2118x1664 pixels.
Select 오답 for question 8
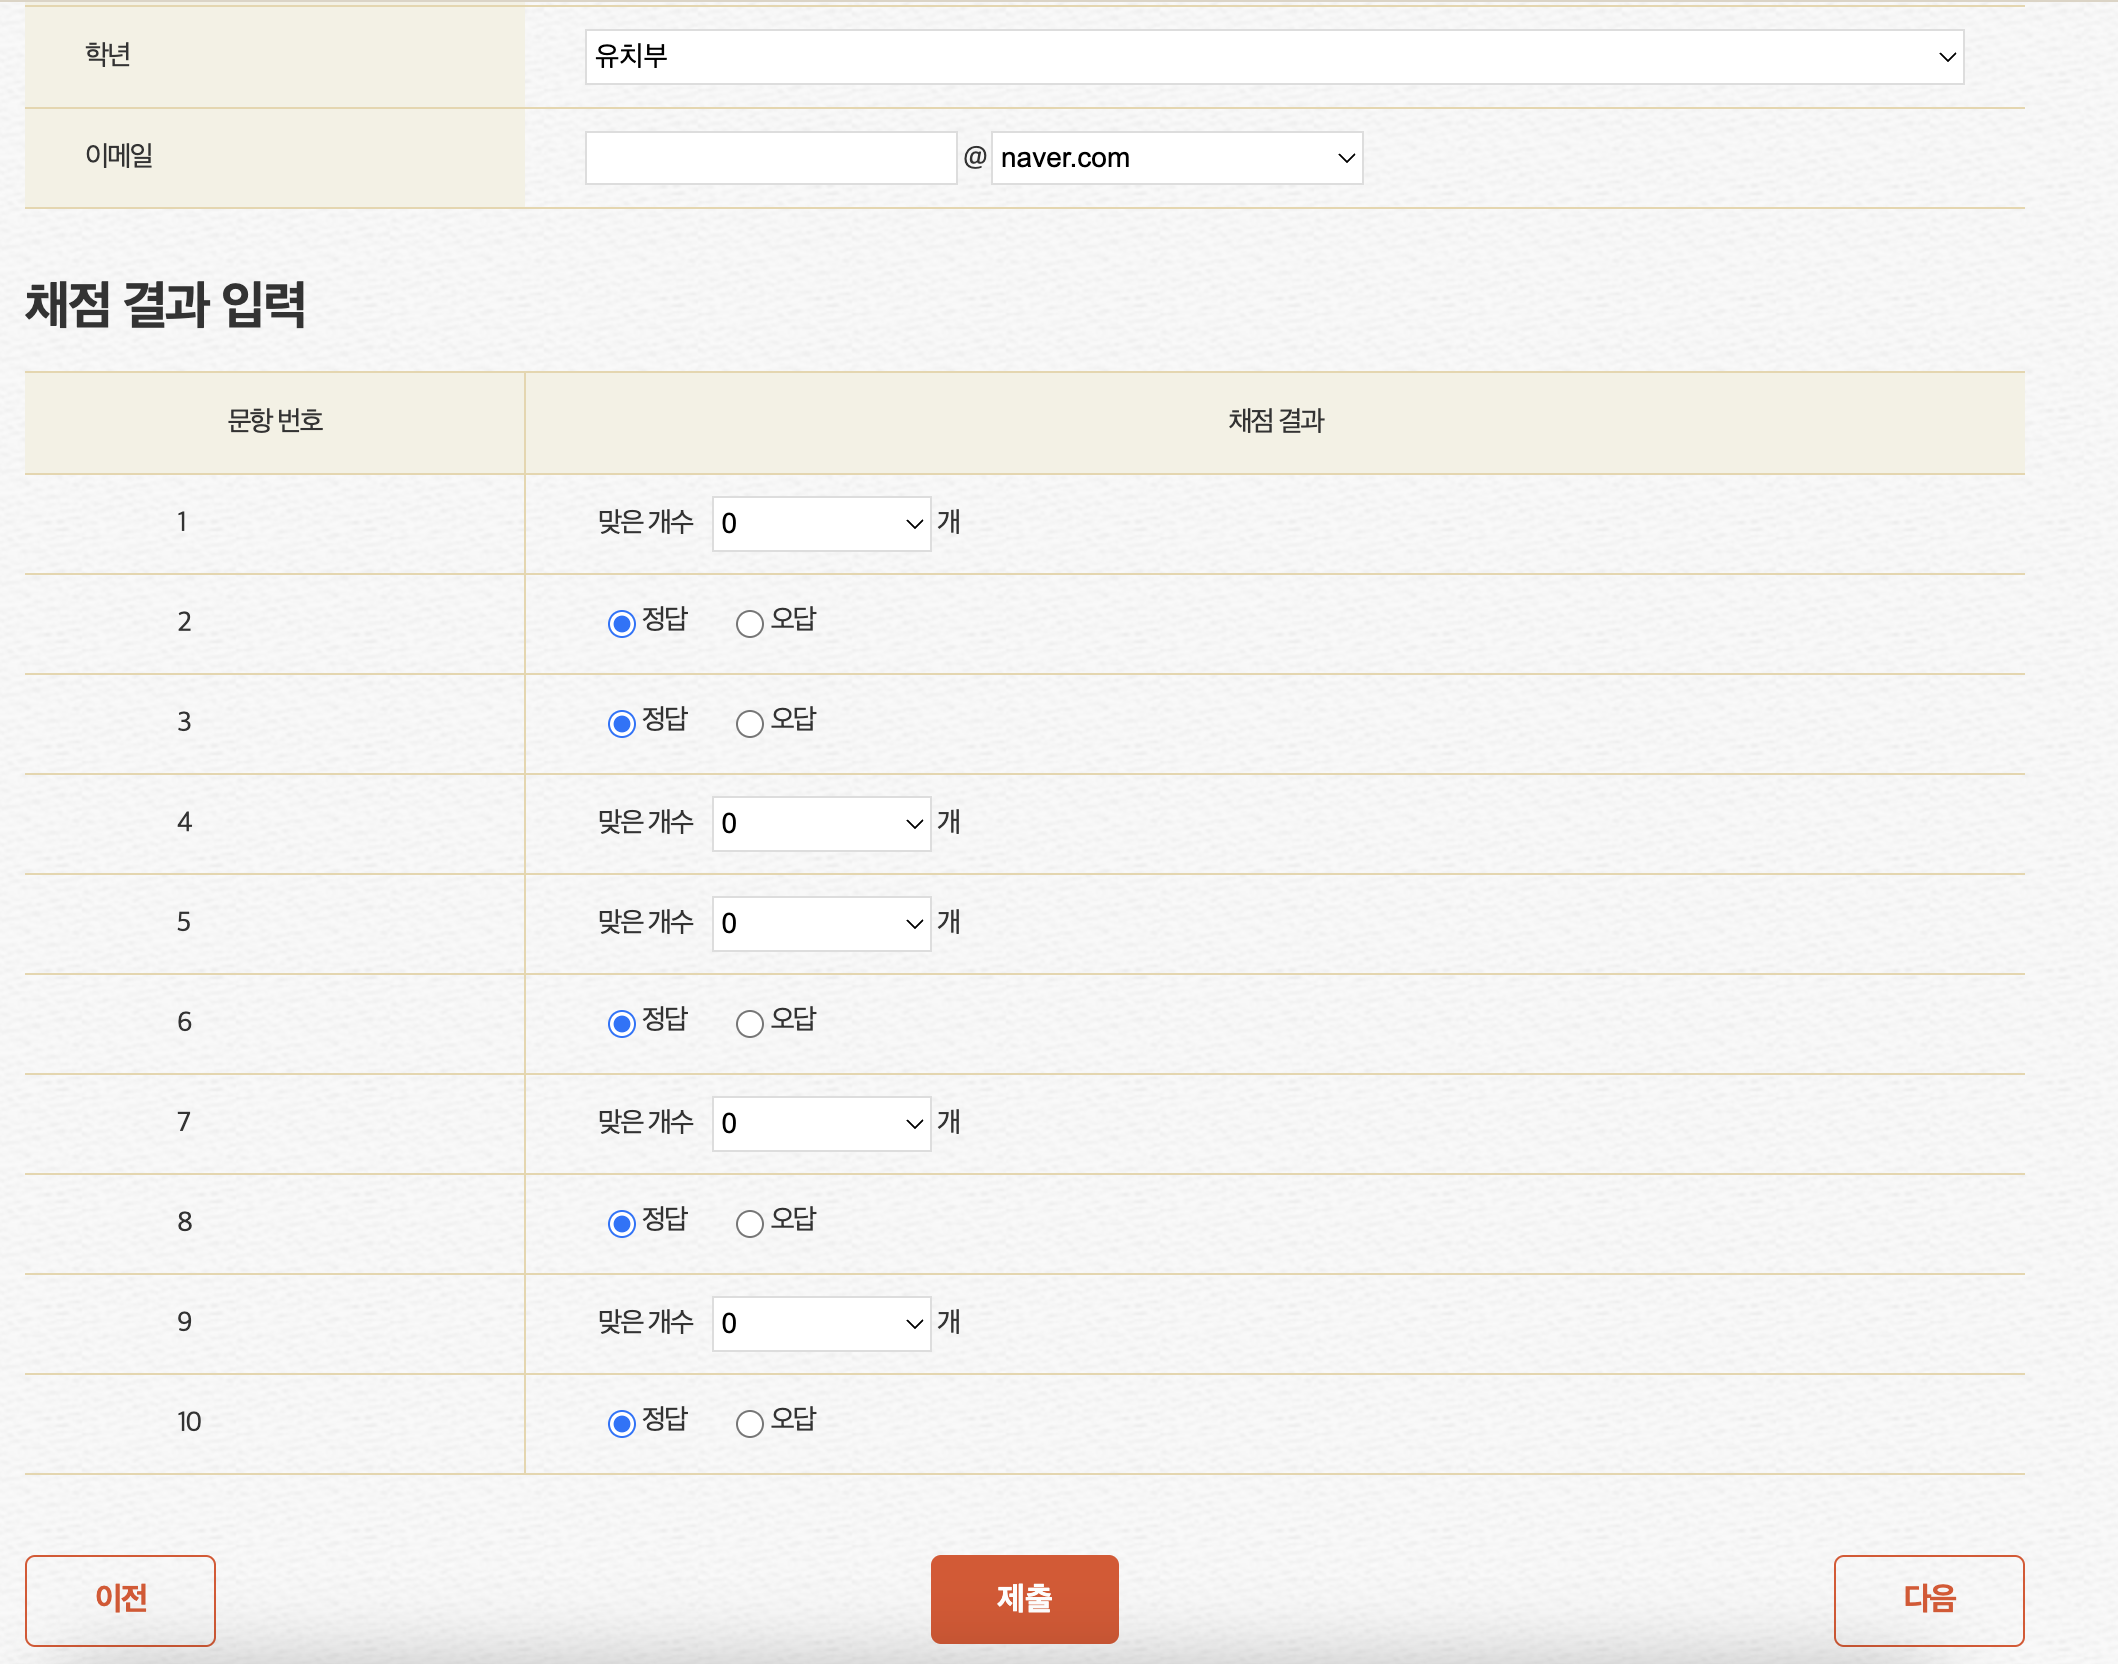coord(749,1223)
